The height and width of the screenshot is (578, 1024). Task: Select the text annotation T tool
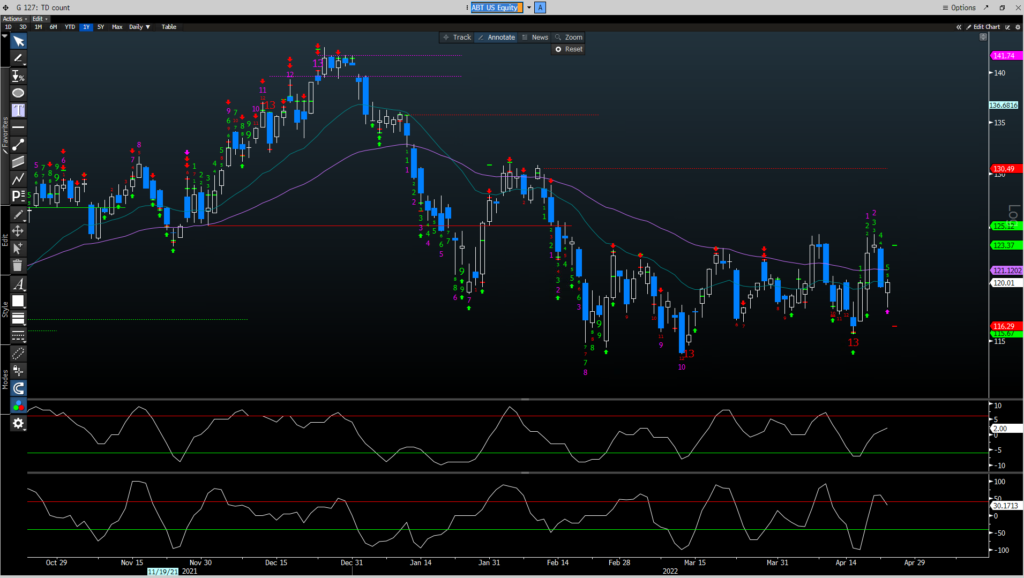(x=18, y=110)
